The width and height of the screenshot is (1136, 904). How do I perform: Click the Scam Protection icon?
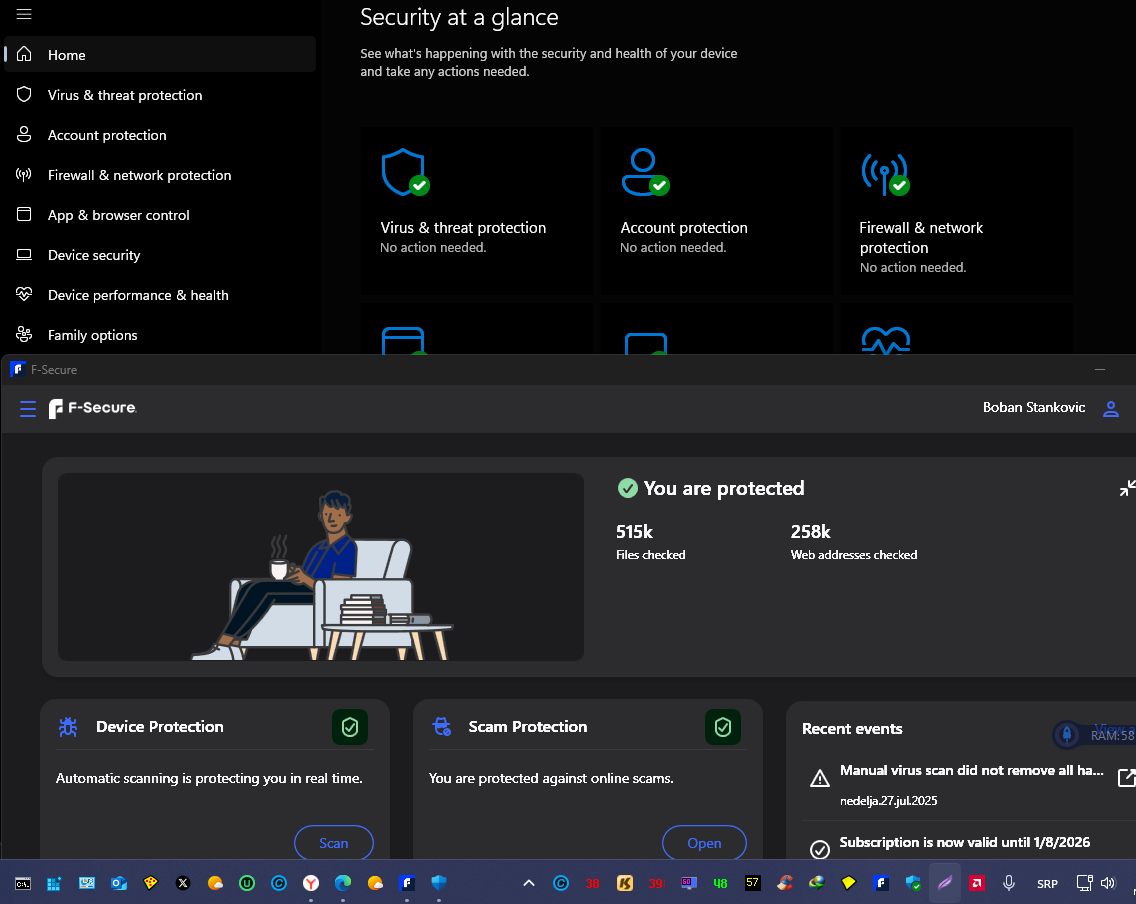442,726
